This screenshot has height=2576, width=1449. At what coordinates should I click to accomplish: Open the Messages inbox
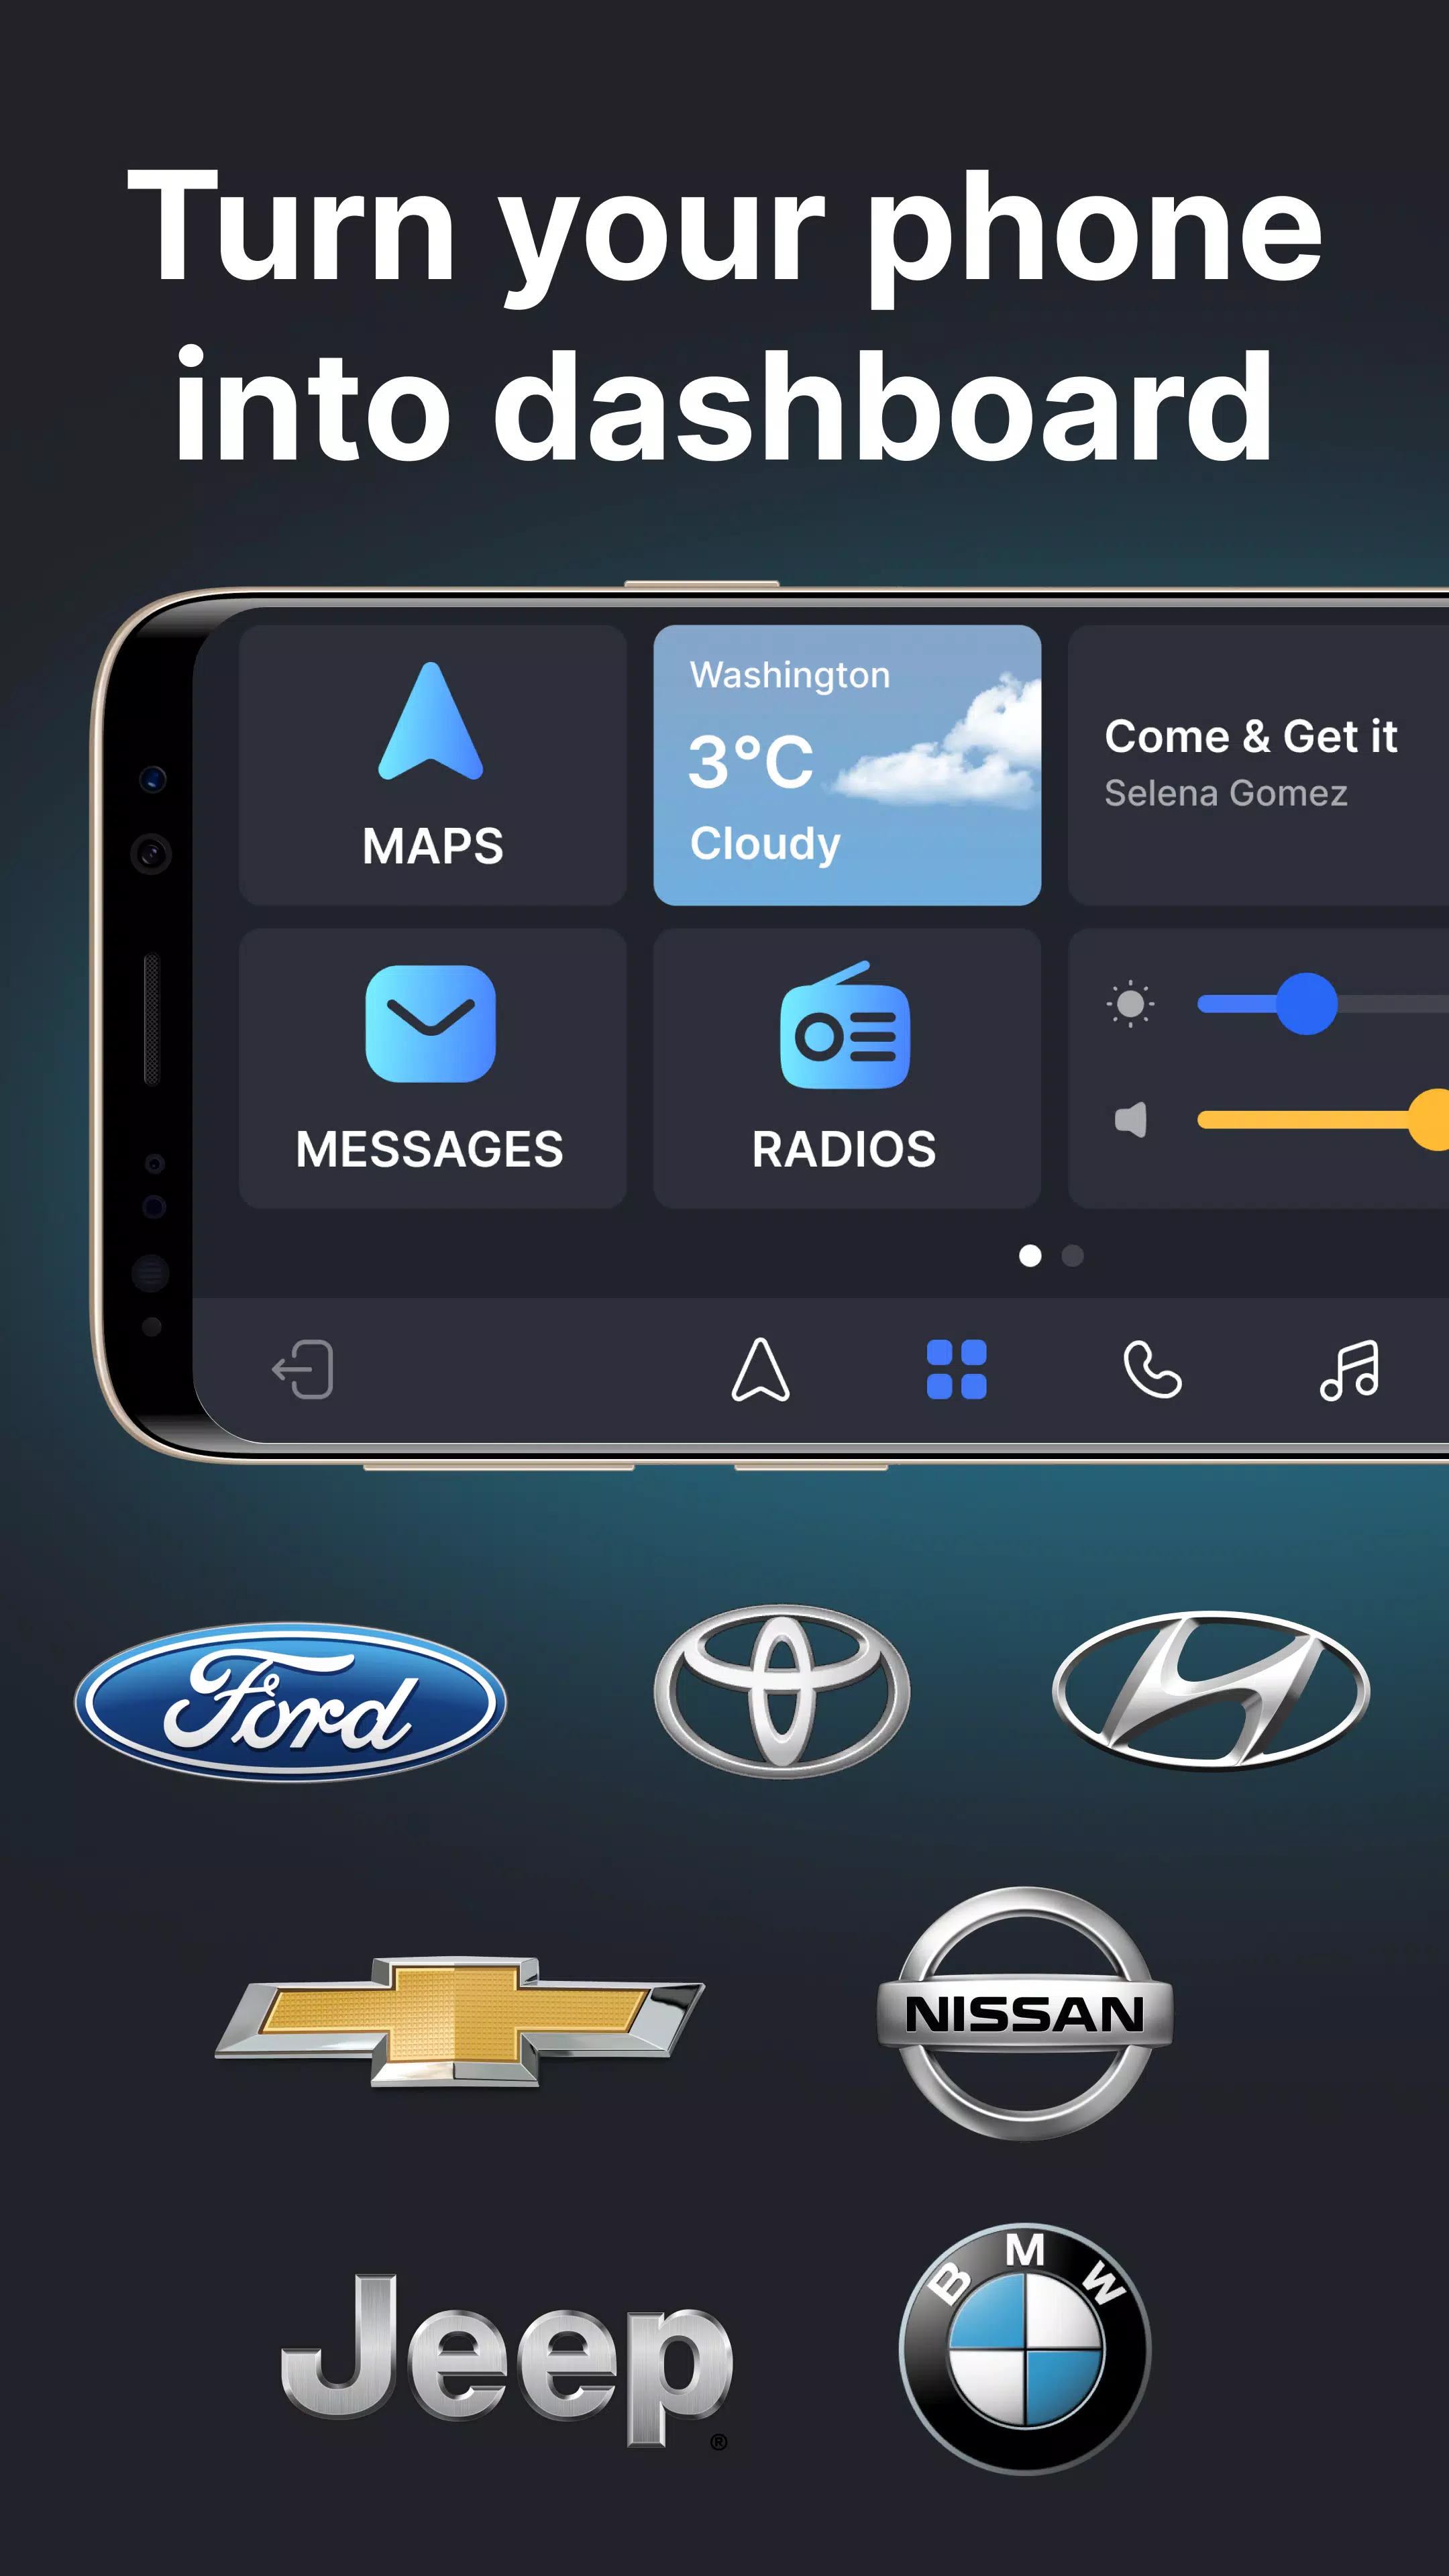click(432, 1071)
